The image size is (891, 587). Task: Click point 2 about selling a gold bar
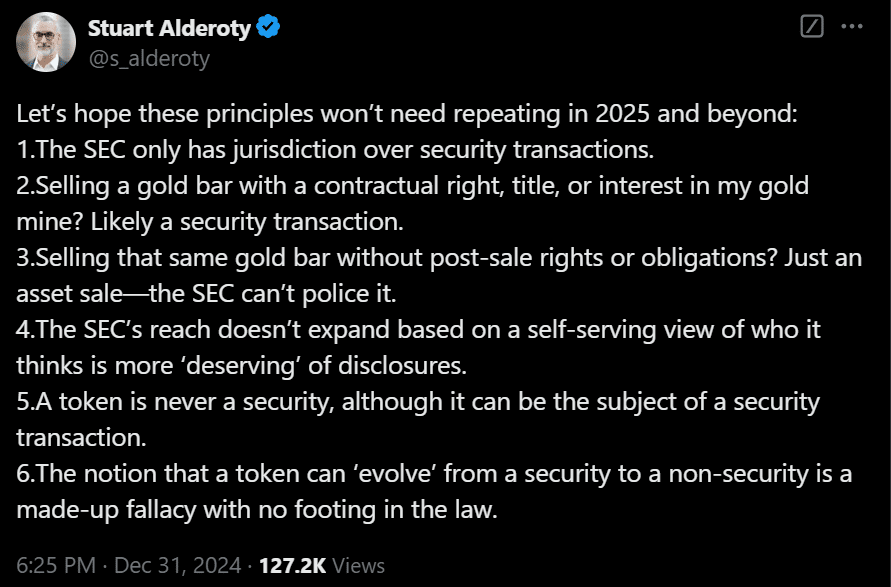point(413,186)
